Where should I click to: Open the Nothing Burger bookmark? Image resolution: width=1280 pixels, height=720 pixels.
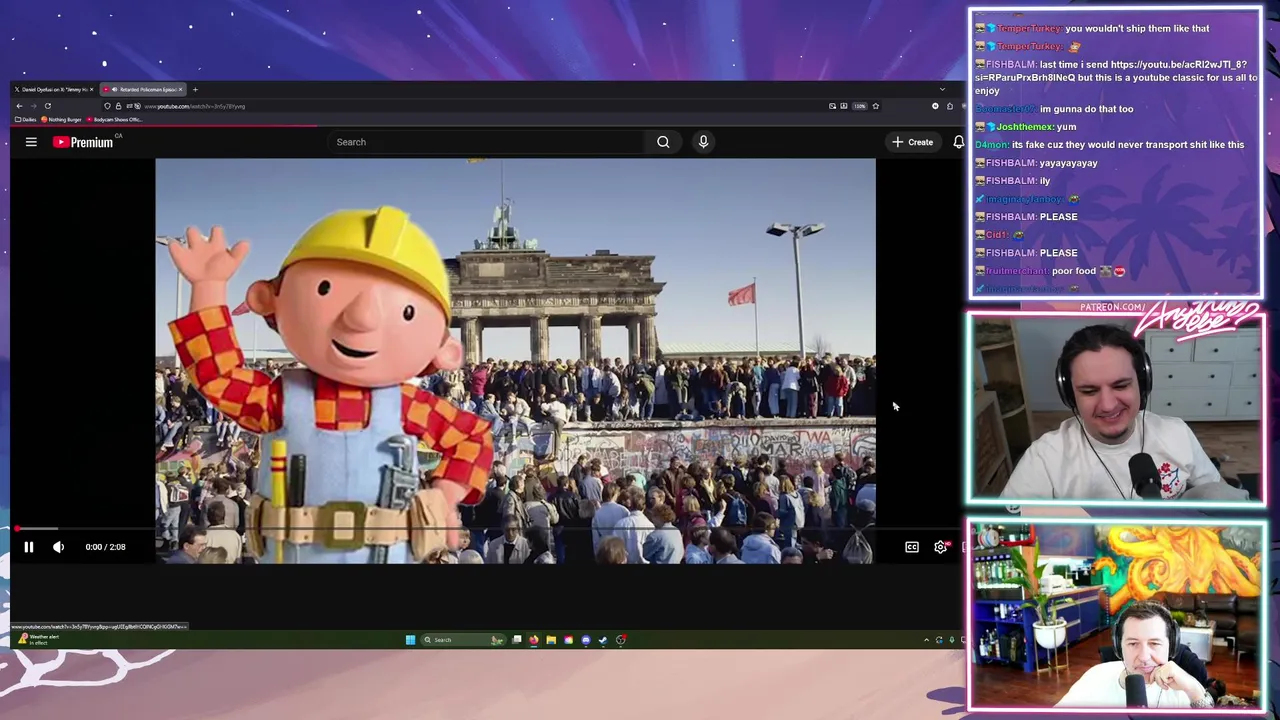tap(61, 119)
